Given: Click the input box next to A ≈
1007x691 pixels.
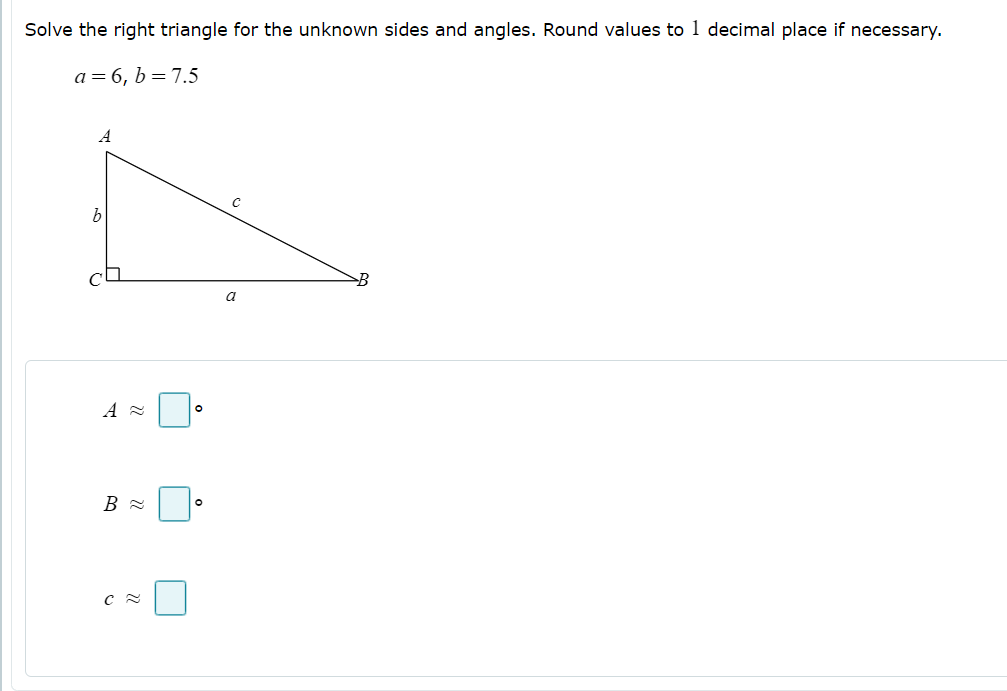Looking at the screenshot, I should click(x=173, y=408).
